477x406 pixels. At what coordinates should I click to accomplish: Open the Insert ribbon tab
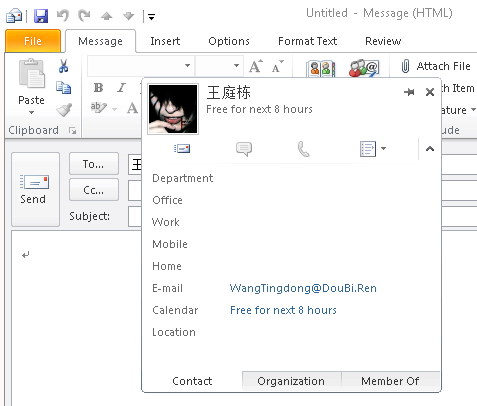click(165, 41)
